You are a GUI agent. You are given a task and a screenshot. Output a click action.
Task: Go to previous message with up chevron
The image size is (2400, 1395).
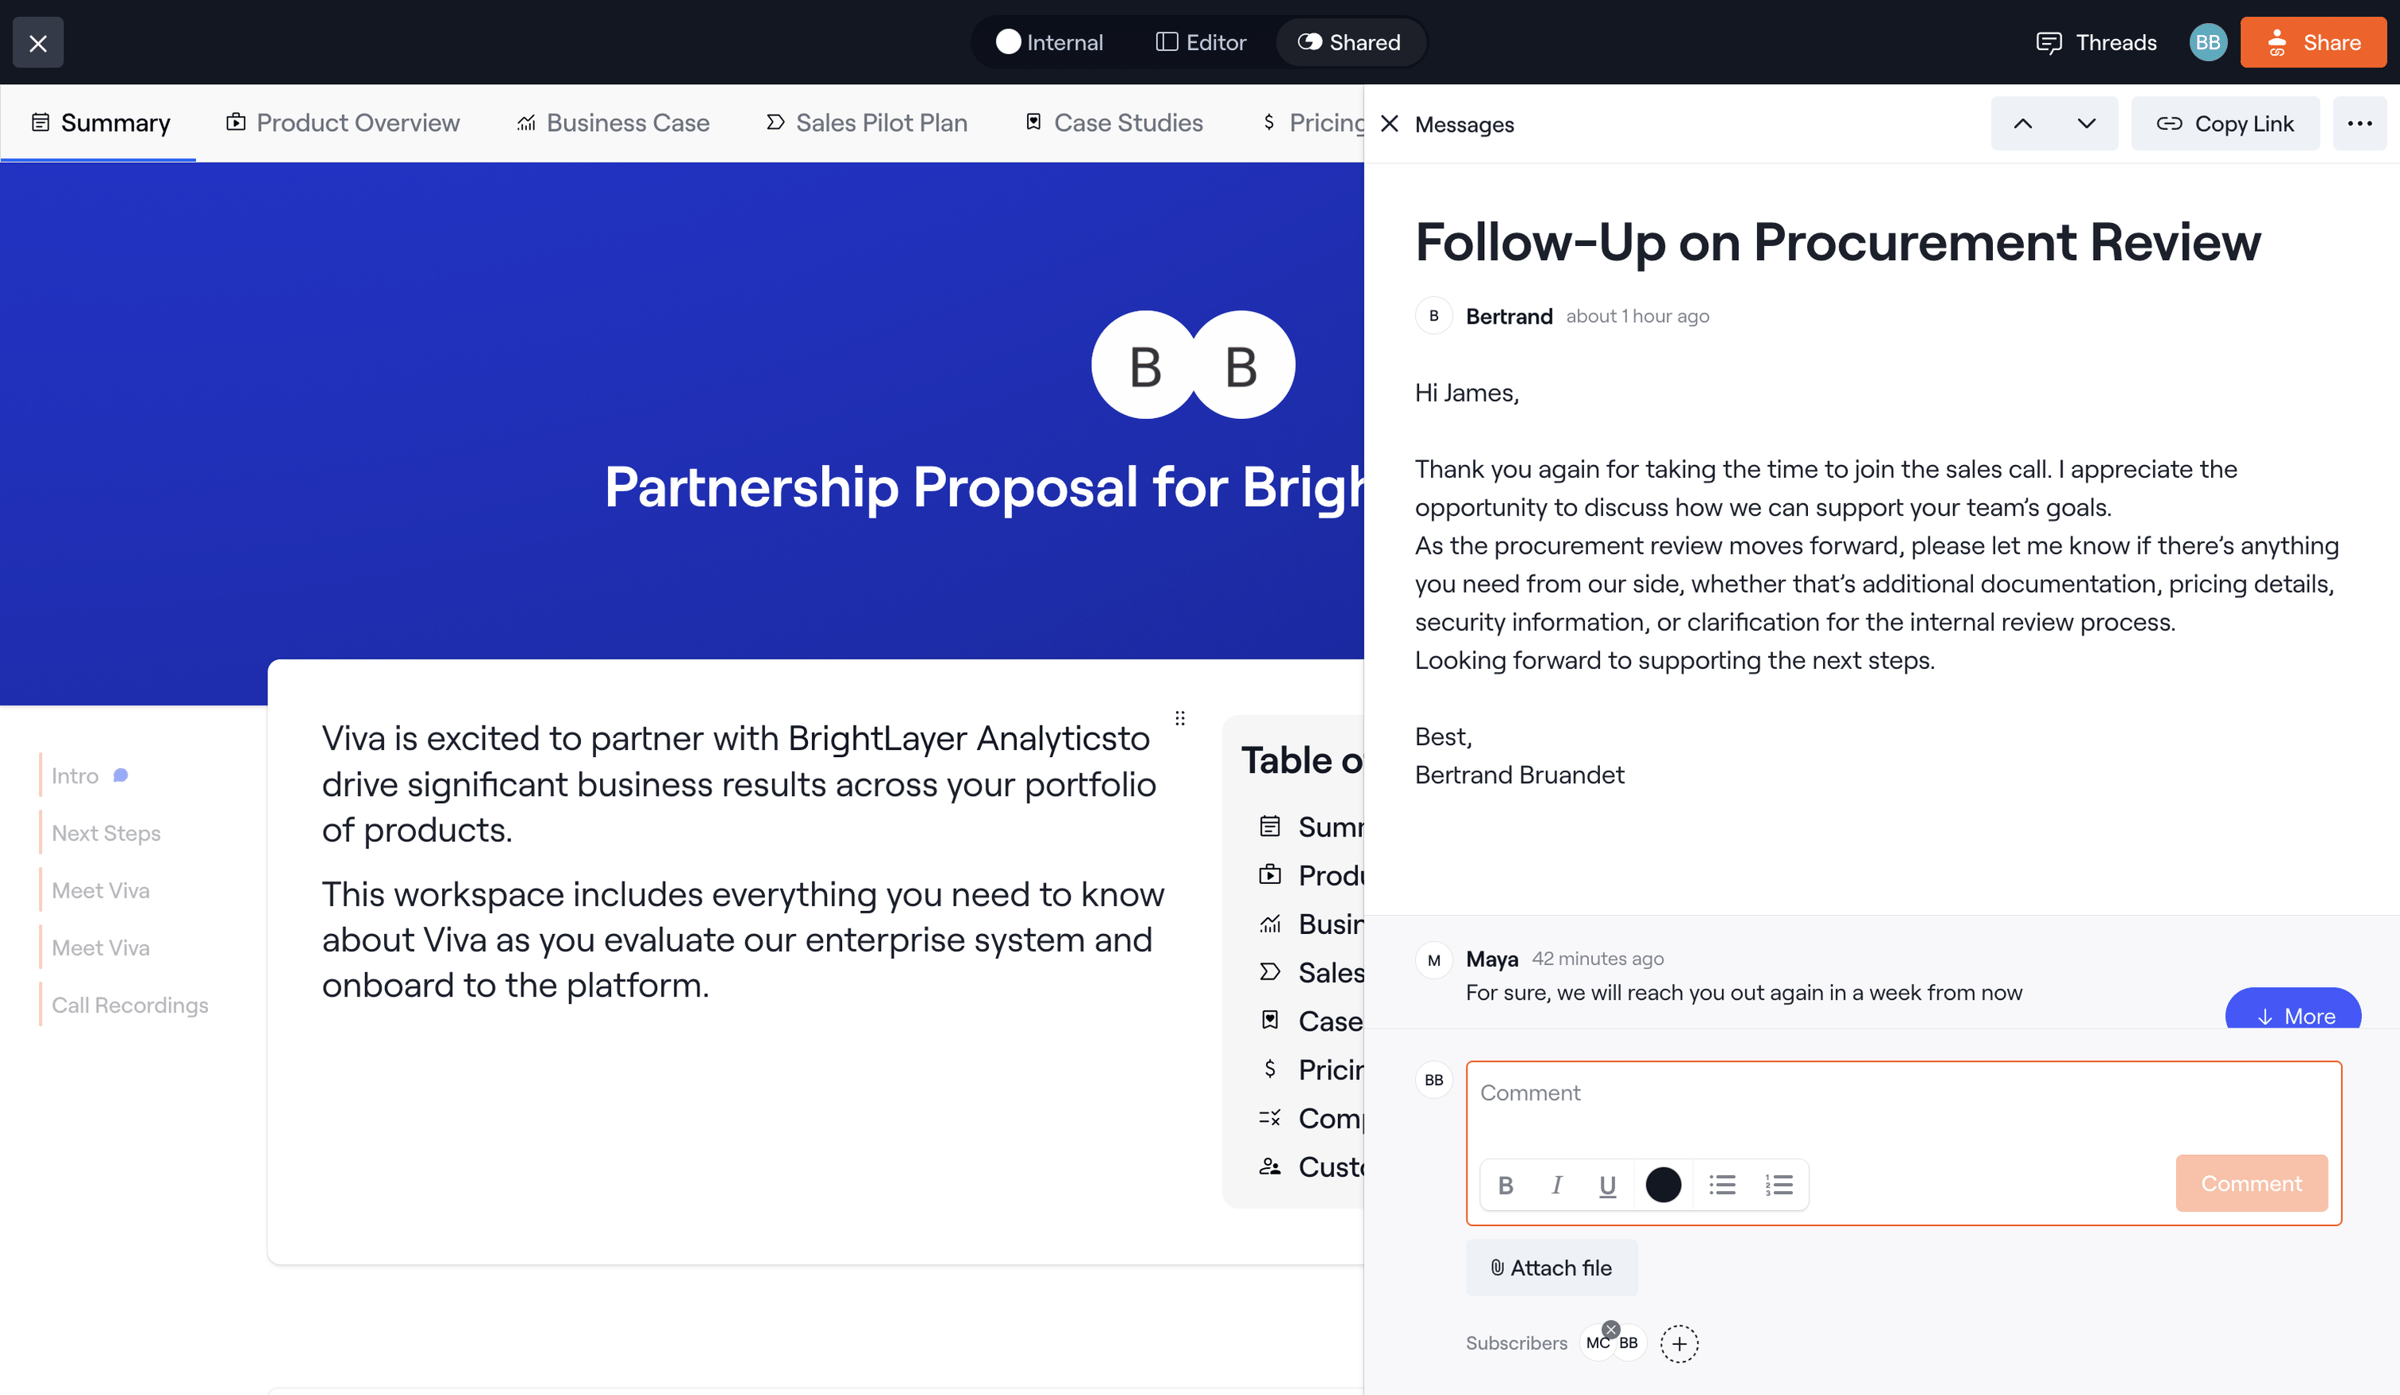tap(2023, 124)
